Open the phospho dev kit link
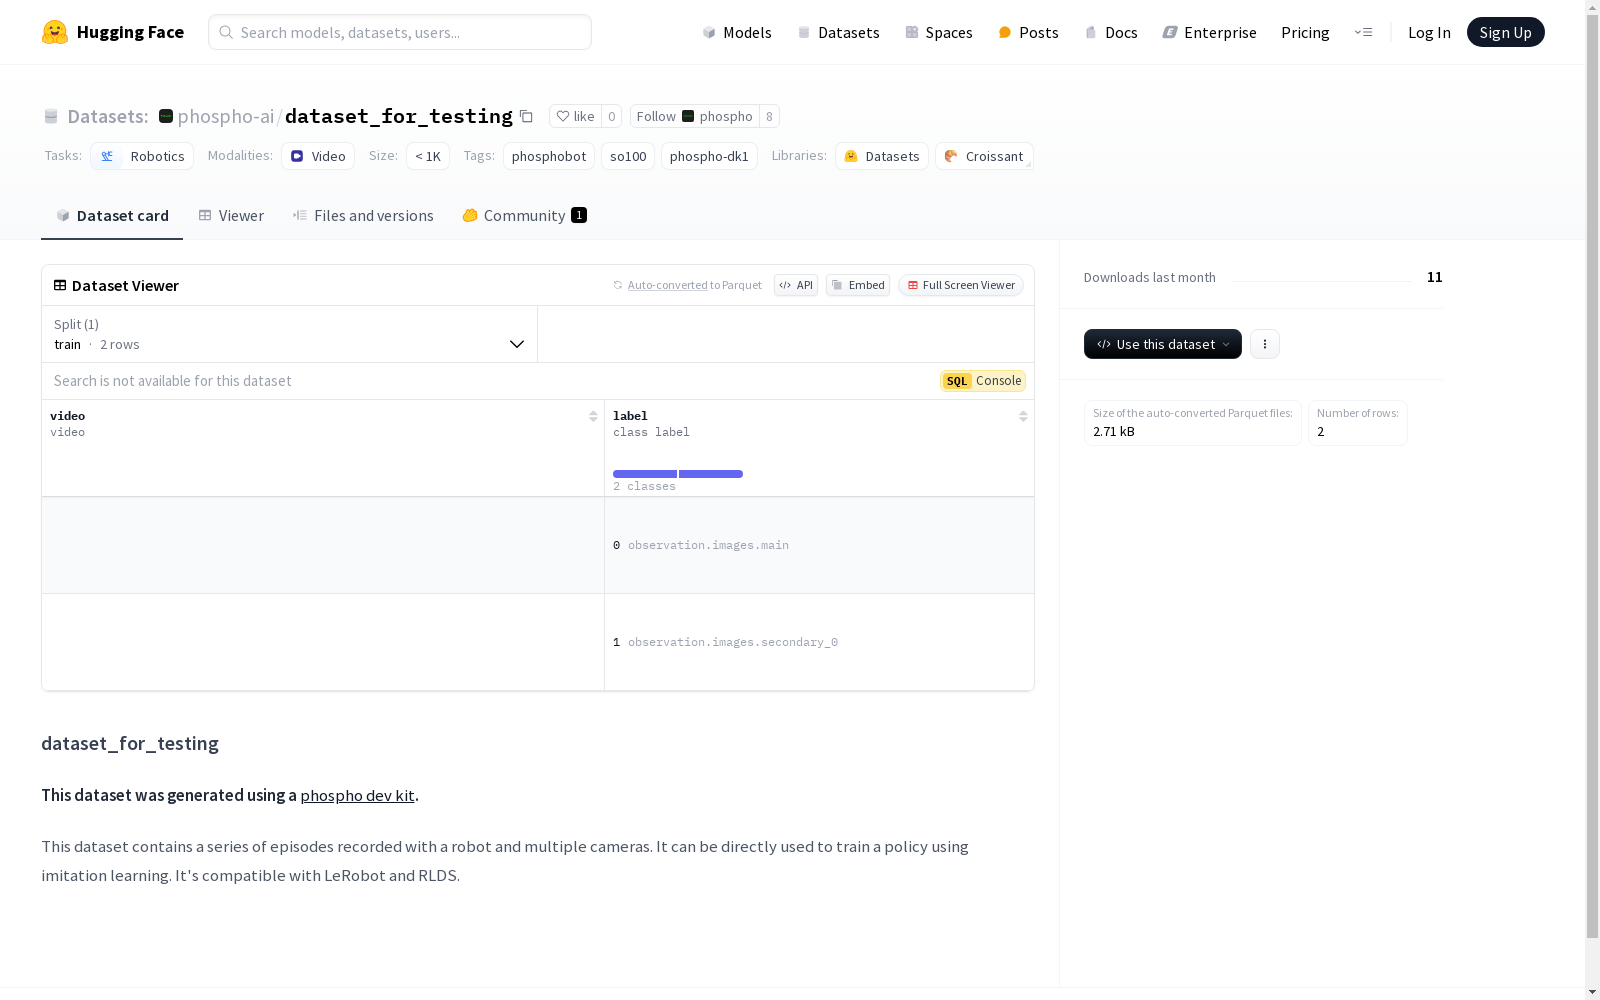 tap(357, 796)
